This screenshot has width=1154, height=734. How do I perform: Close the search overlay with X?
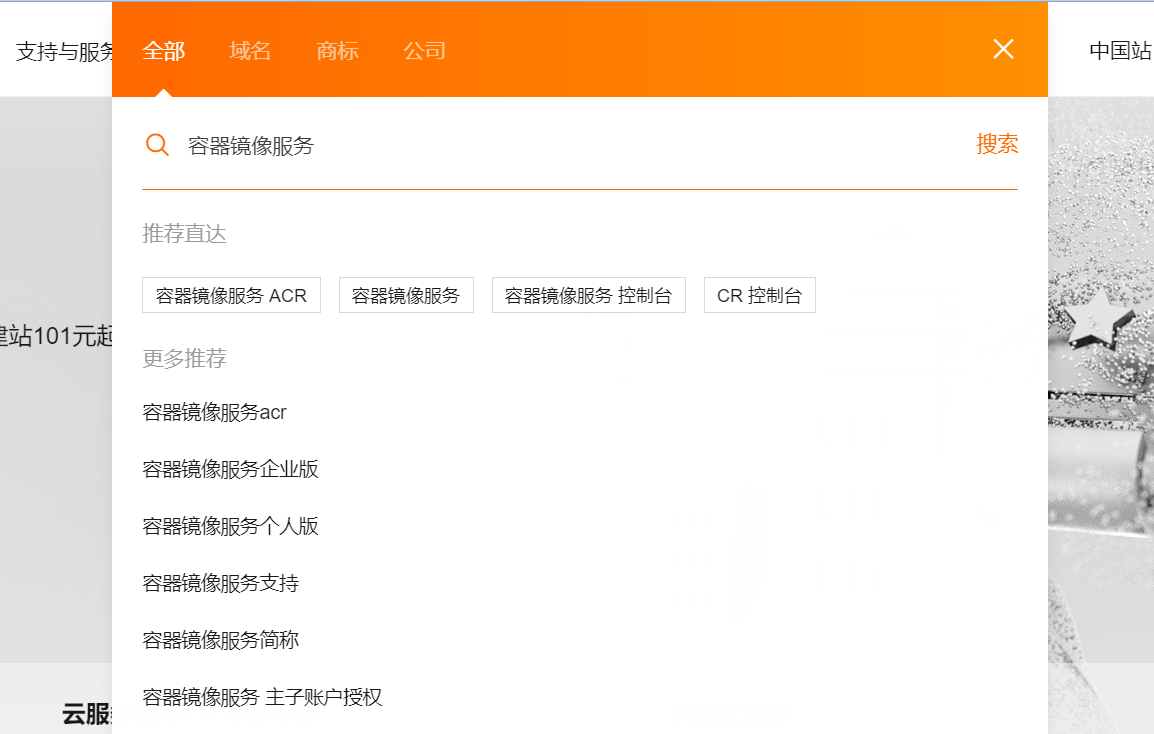click(x=1003, y=49)
